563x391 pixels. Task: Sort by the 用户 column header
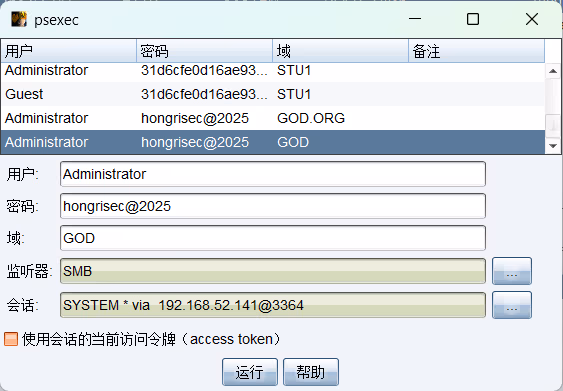click(69, 51)
